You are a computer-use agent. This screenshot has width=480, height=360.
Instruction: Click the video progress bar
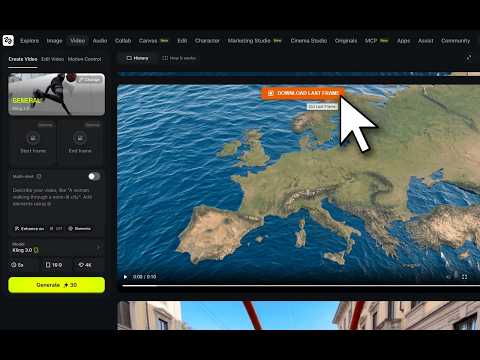[x=301, y=286]
